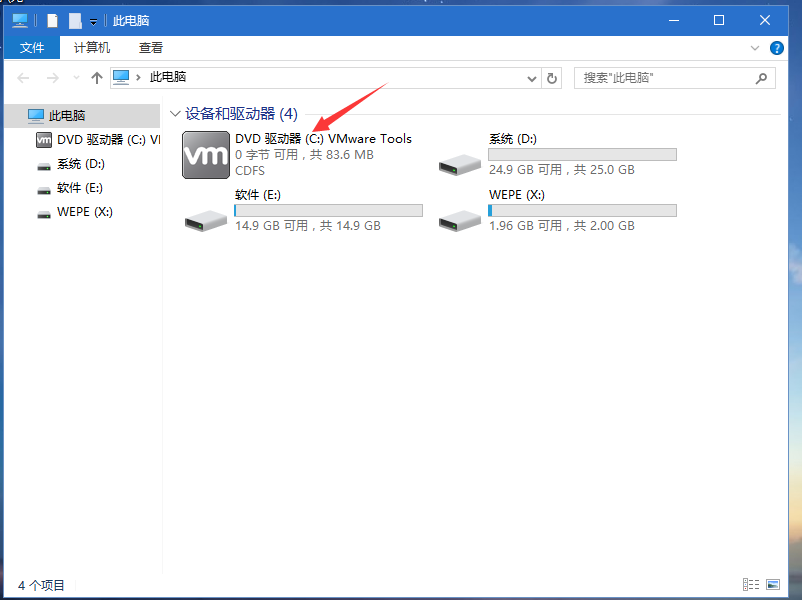Select 软件 (E:) in the navigation pane
802x600 pixels.
(80, 188)
